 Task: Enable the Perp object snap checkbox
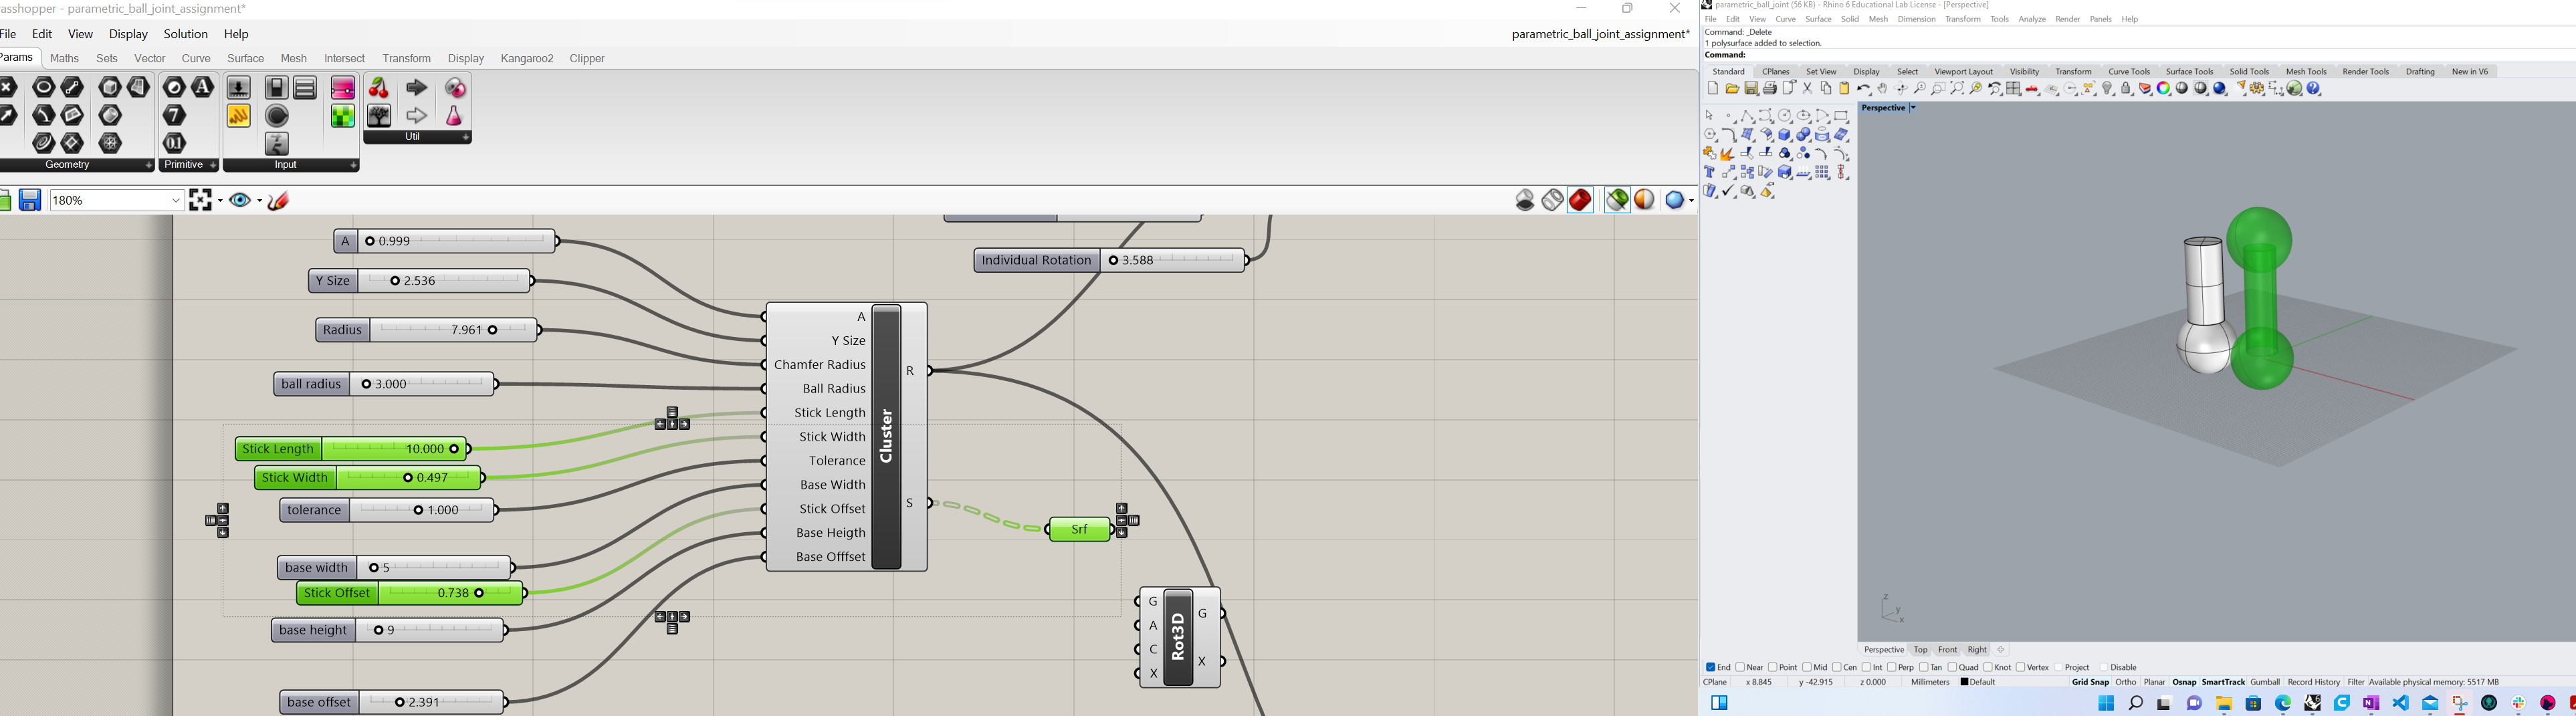point(1893,667)
